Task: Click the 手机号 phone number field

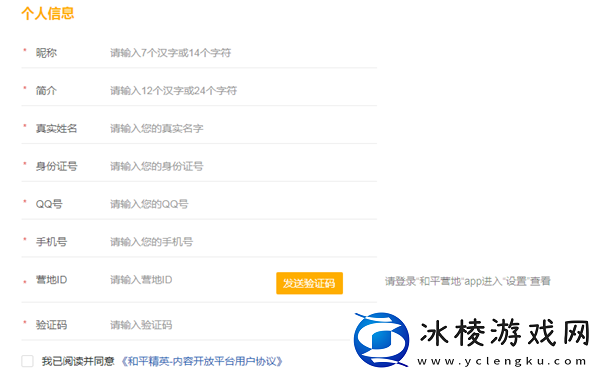Action: point(243,242)
